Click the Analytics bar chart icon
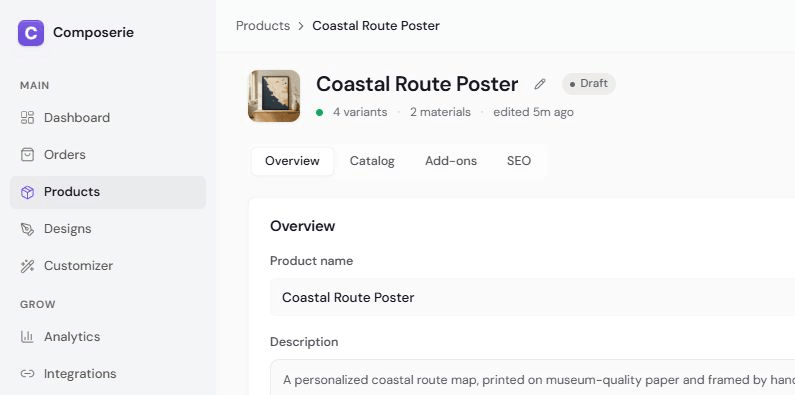The height and width of the screenshot is (395, 795). 27,337
